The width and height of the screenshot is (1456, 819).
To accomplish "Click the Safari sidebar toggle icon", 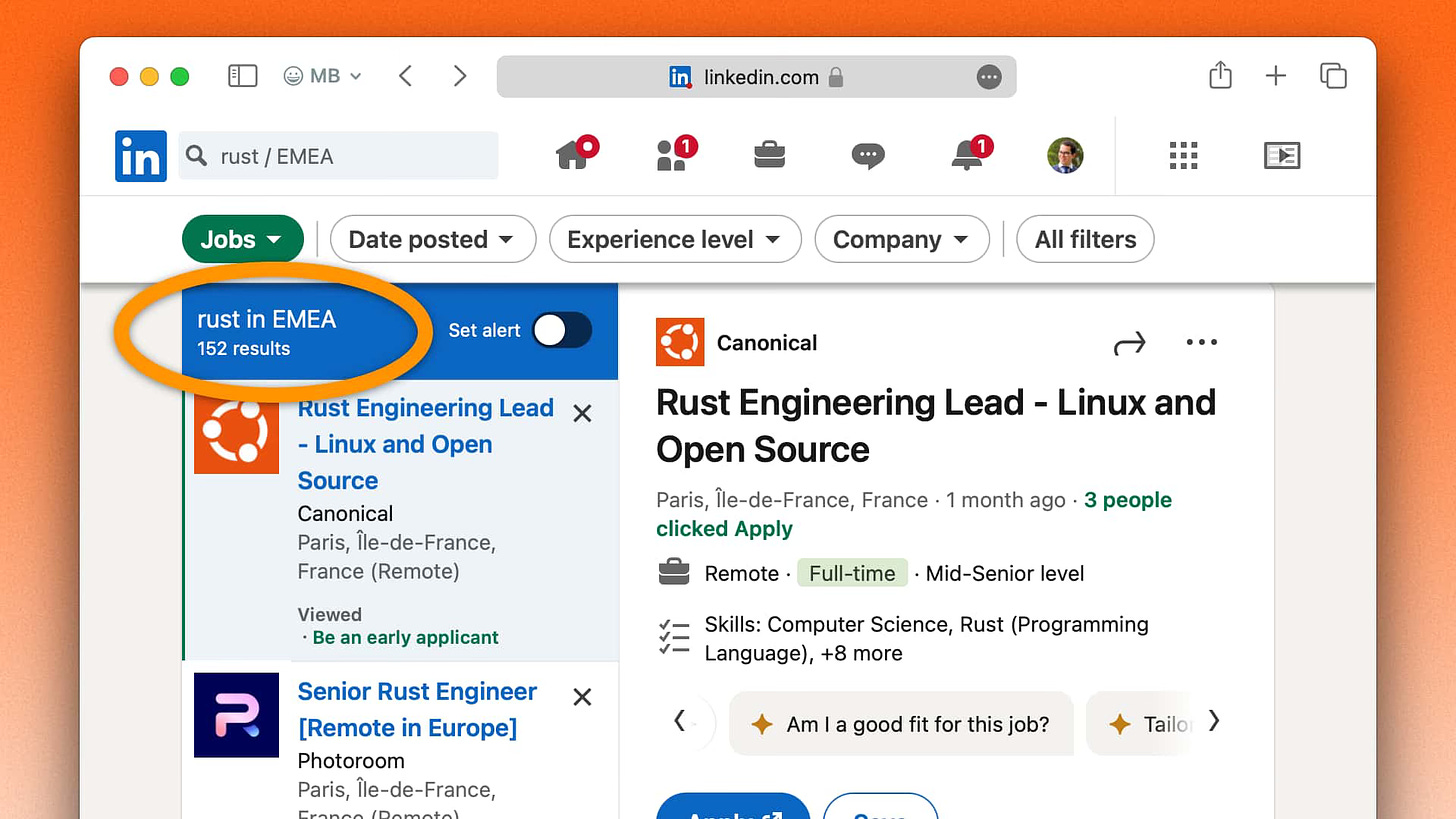I will coord(243,76).
